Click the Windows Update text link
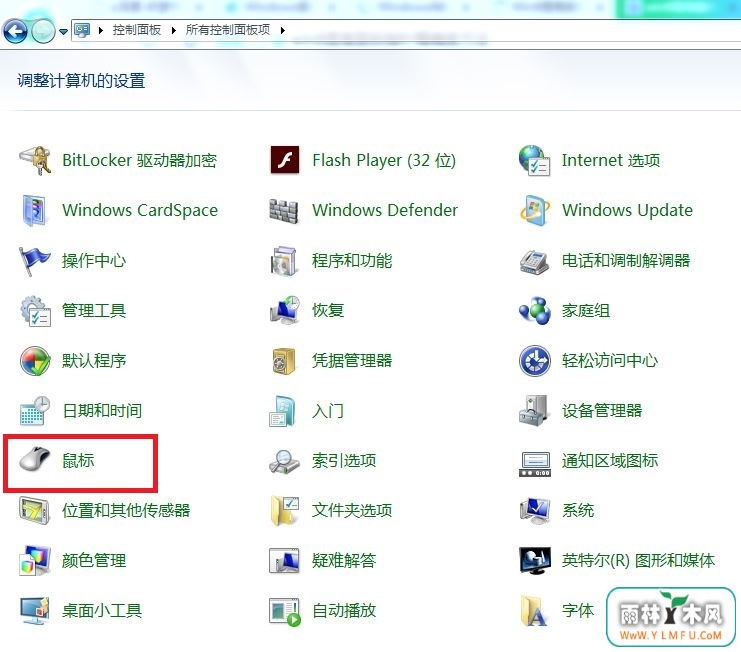 coord(628,210)
